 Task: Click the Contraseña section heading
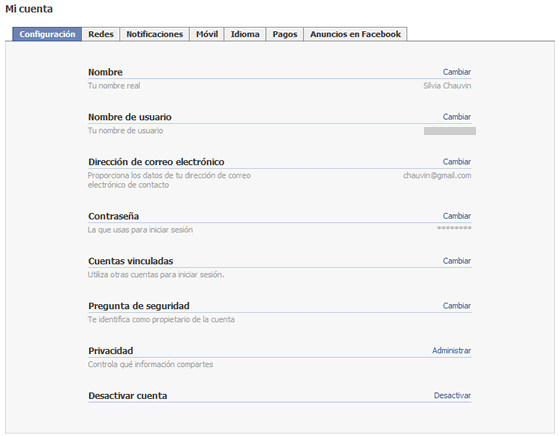click(114, 216)
